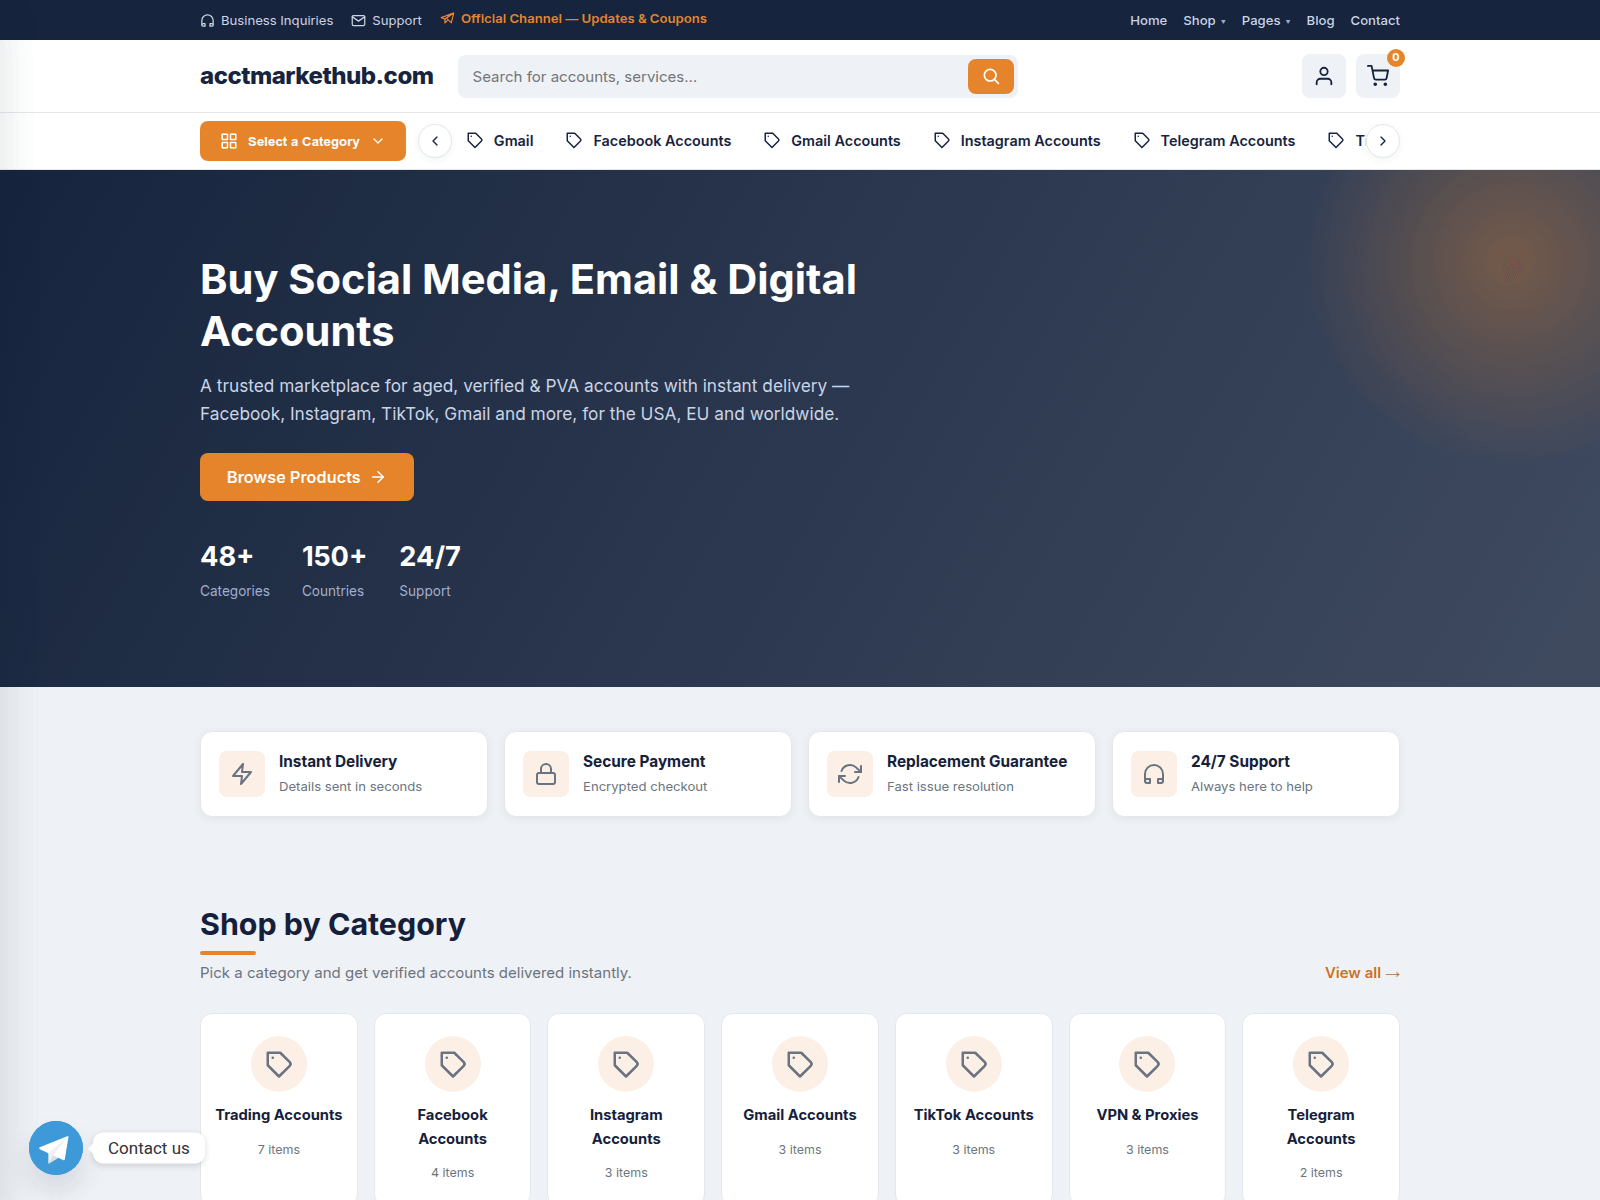
Task: Open the Trading Accounts category title
Action: (x=279, y=1115)
